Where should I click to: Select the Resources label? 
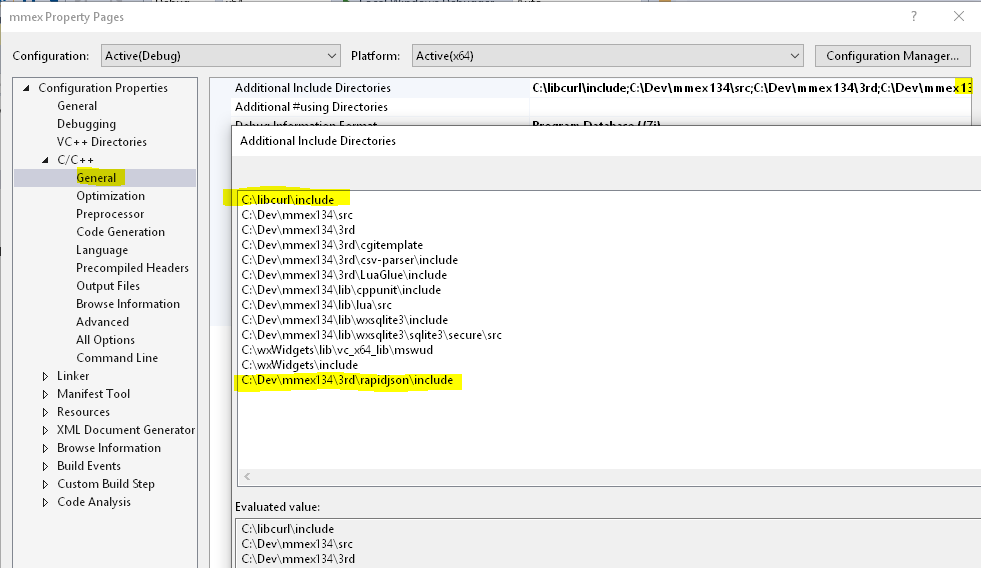(x=83, y=412)
